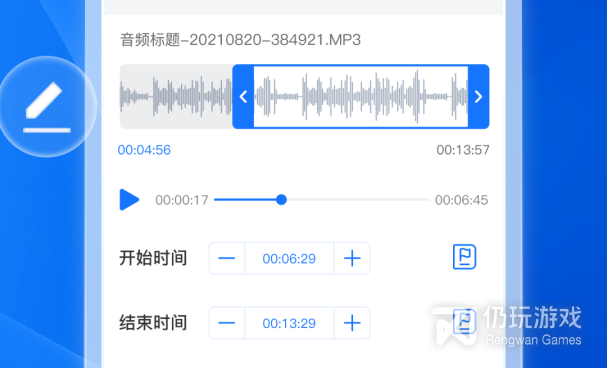Click the right trim handle arrow on the waveform

coord(478,97)
